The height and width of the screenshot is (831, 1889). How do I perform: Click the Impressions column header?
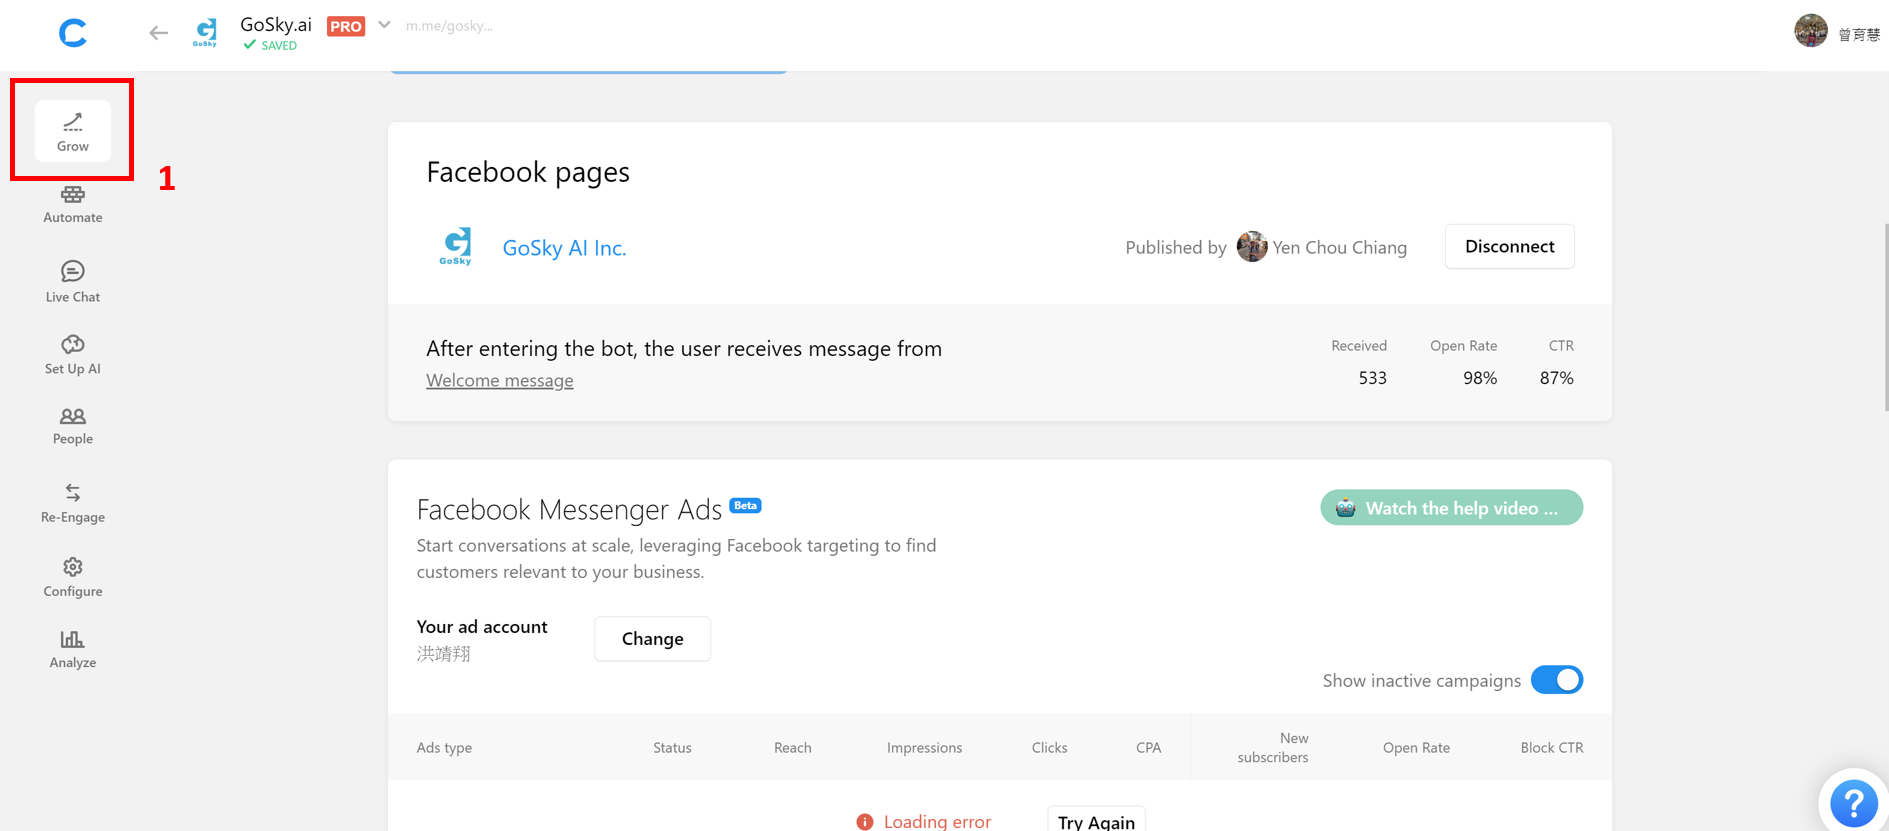click(924, 747)
